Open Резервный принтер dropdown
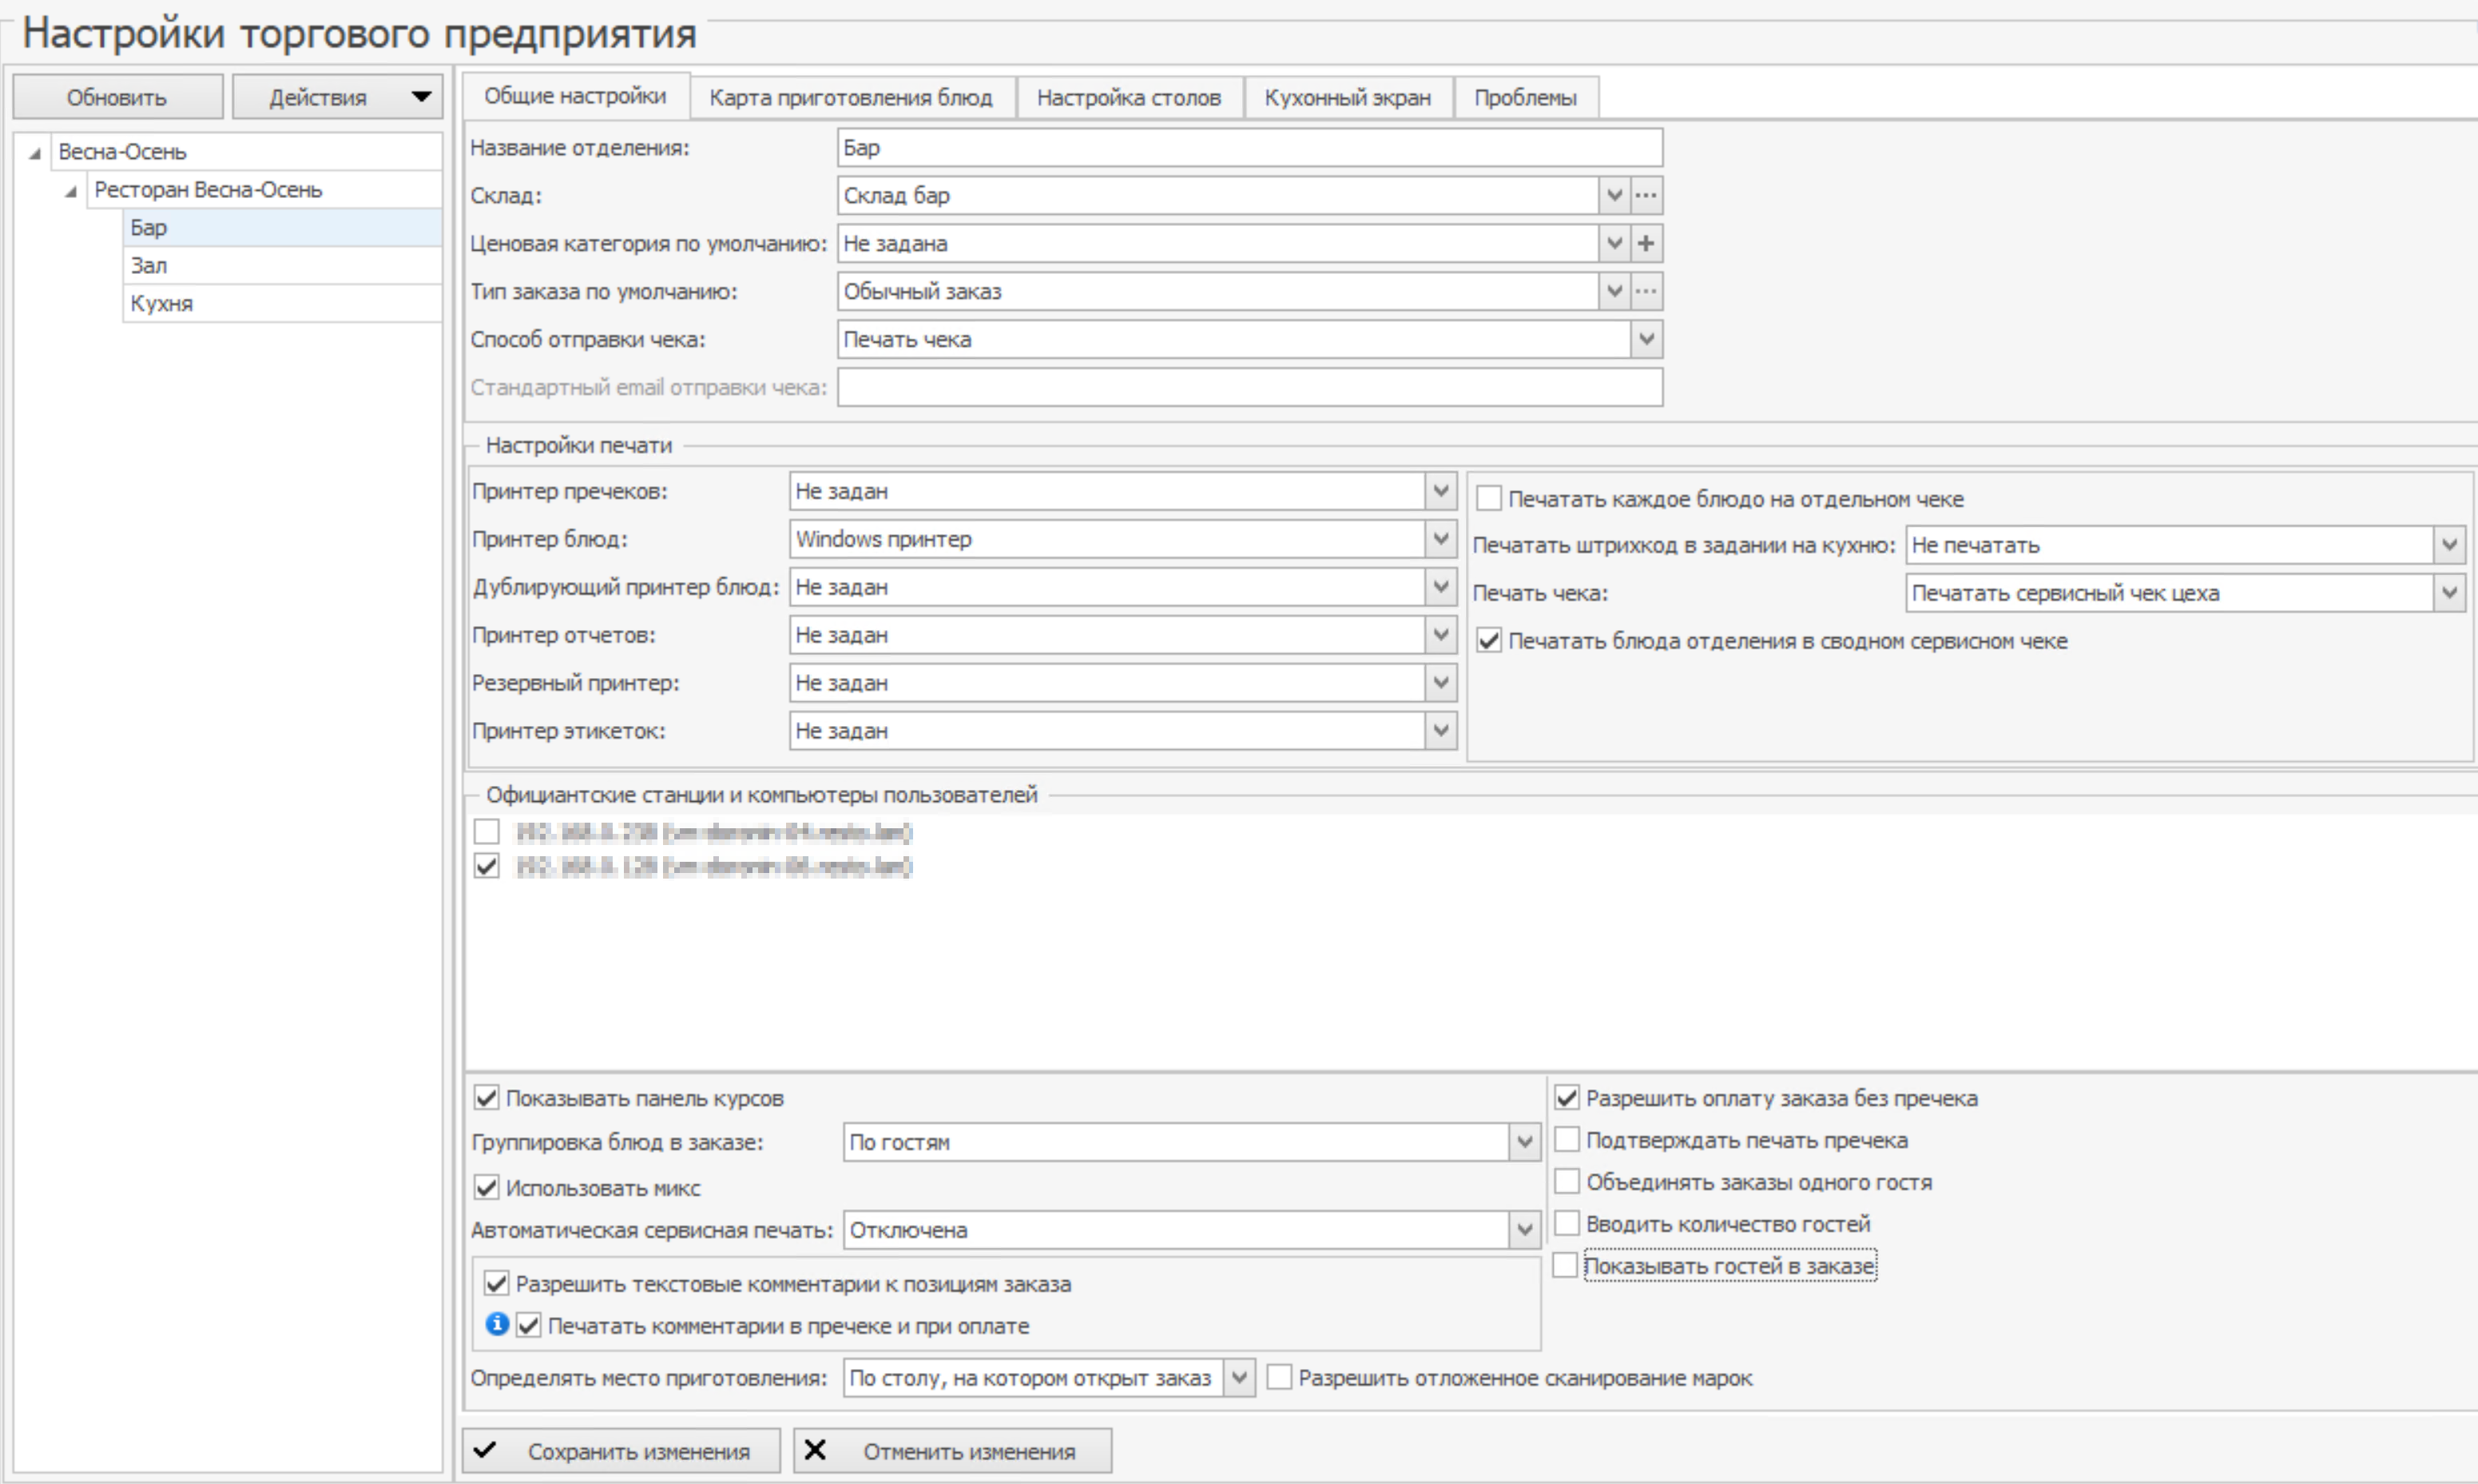The height and width of the screenshot is (1484, 2478). [x=1440, y=683]
